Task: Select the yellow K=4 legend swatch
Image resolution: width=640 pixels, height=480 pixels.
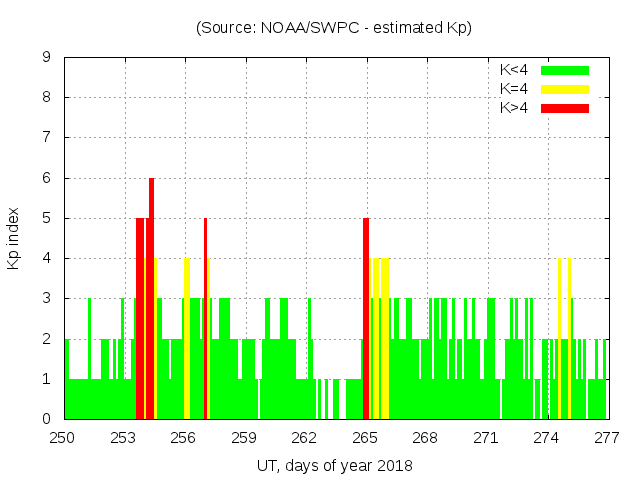Action: [x=565, y=89]
